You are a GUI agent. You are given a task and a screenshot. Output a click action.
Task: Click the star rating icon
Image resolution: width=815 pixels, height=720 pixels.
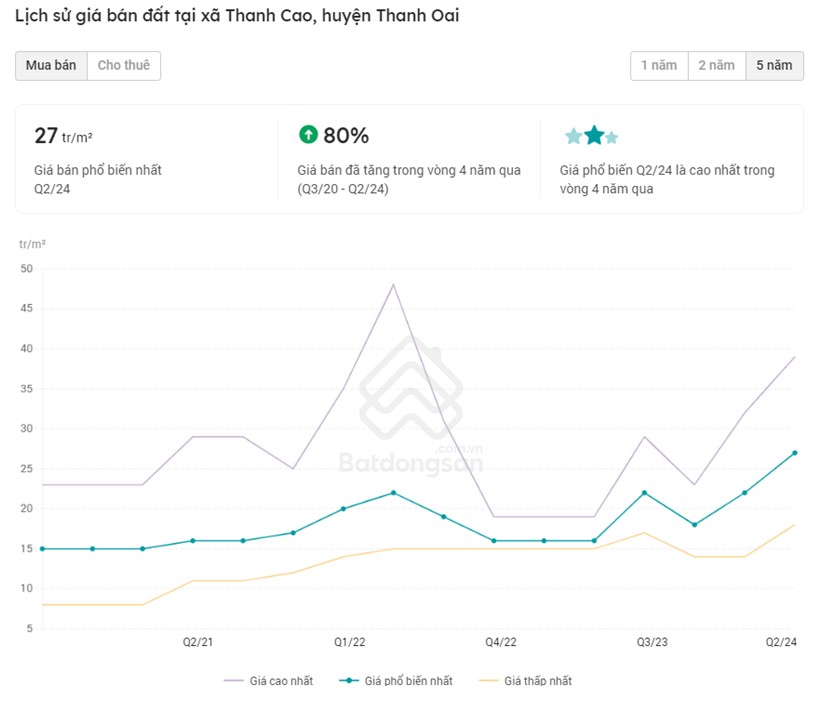point(592,136)
